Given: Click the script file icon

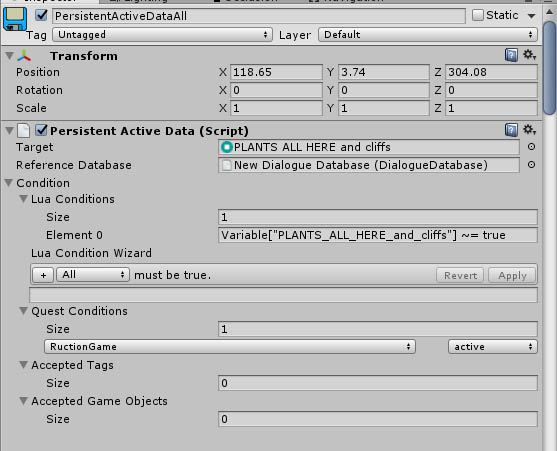Looking at the screenshot, I should coord(23,130).
